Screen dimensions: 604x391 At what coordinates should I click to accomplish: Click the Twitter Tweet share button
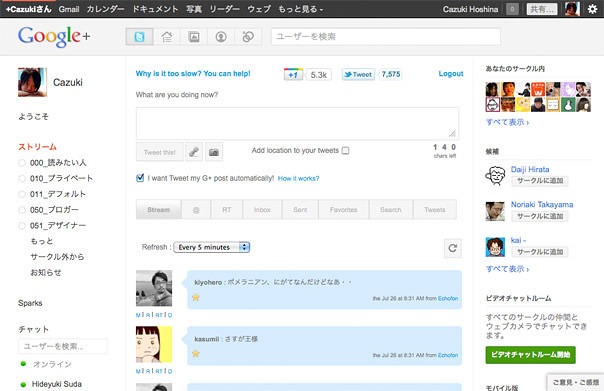[x=358, y=74]
